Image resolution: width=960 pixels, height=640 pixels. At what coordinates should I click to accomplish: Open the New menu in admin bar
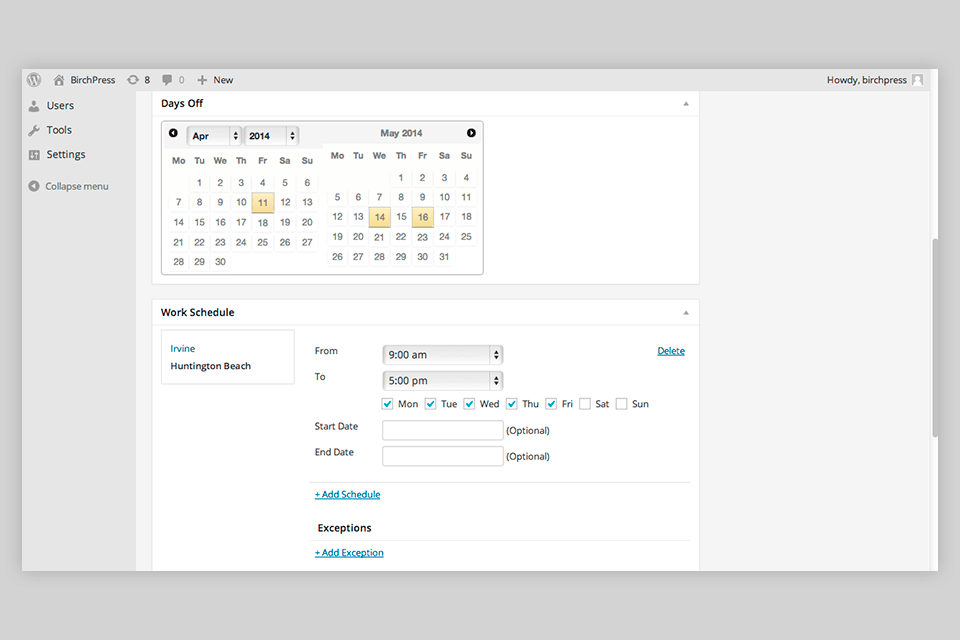(223, 80)
